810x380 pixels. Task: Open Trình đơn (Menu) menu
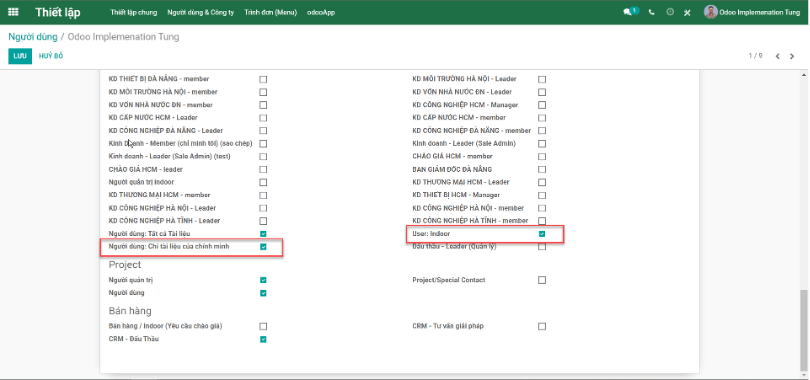[271, 12]
